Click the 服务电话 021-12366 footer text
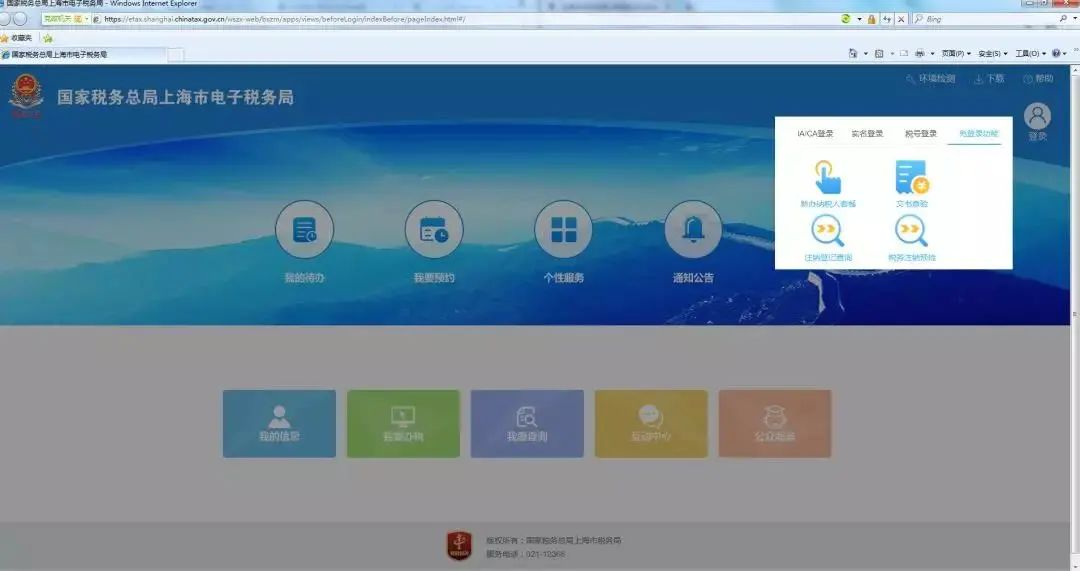The image size is (1080, 571). coord(526,554)
